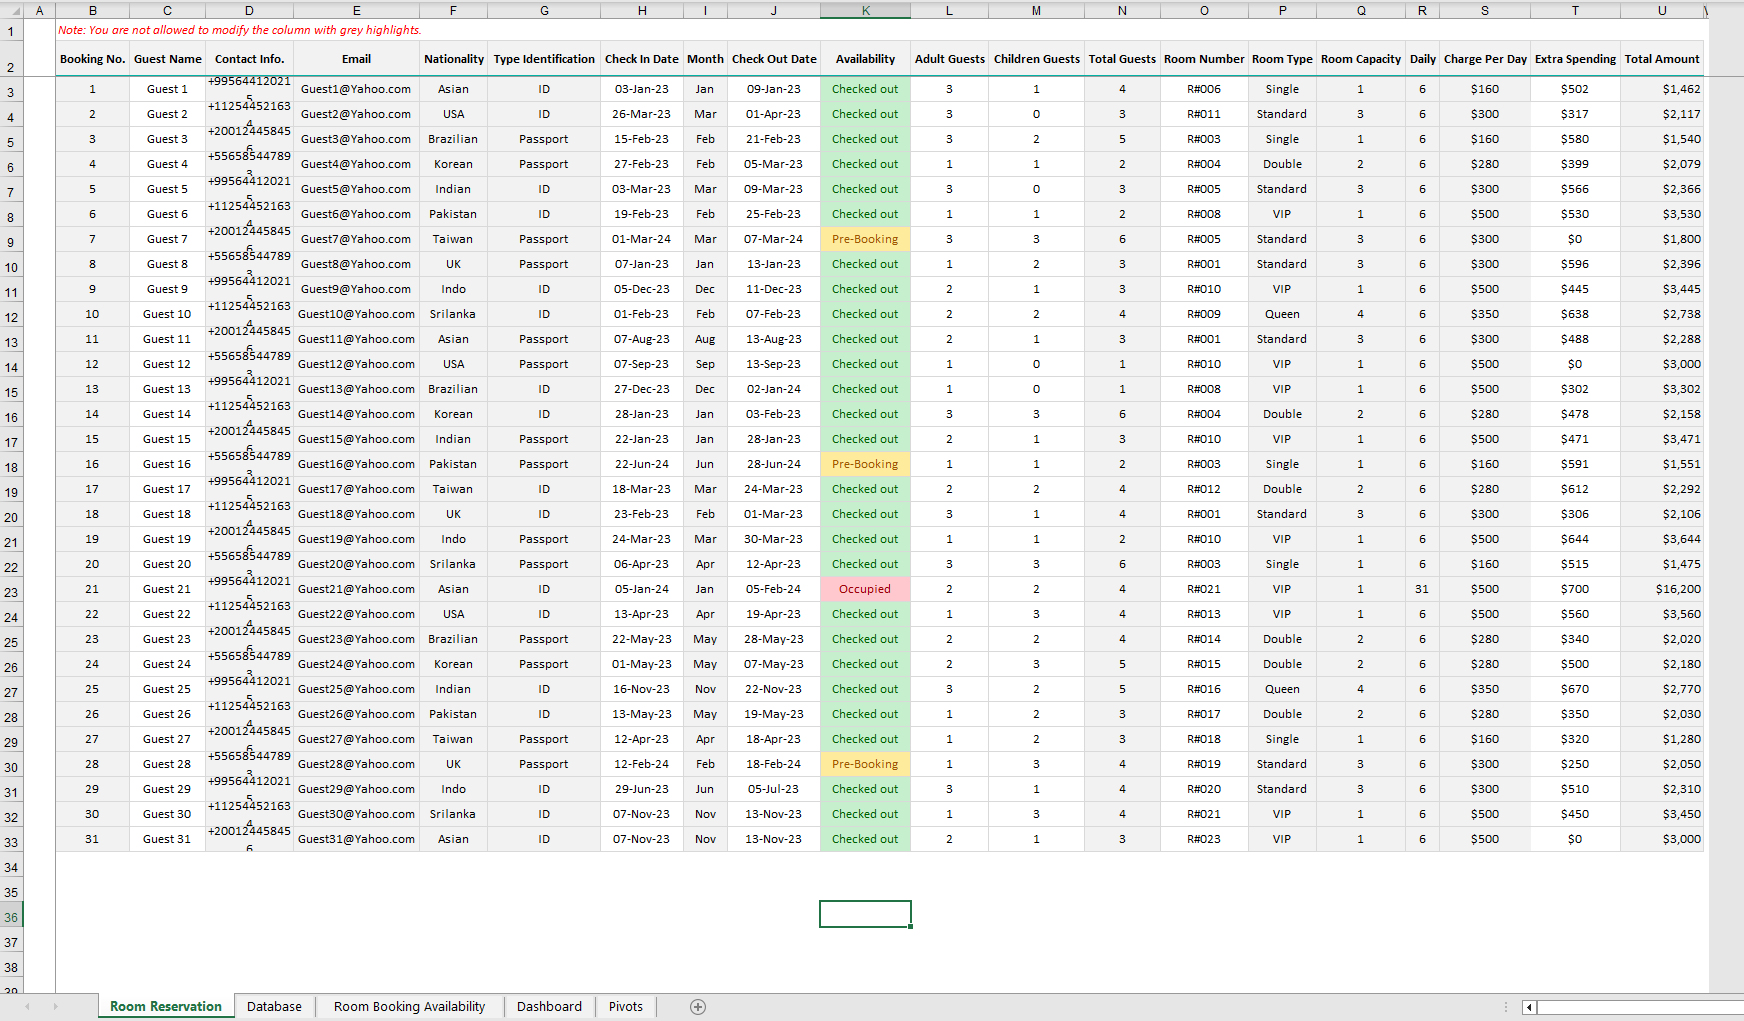Open the Room Reservation sheet tab

166,1007
